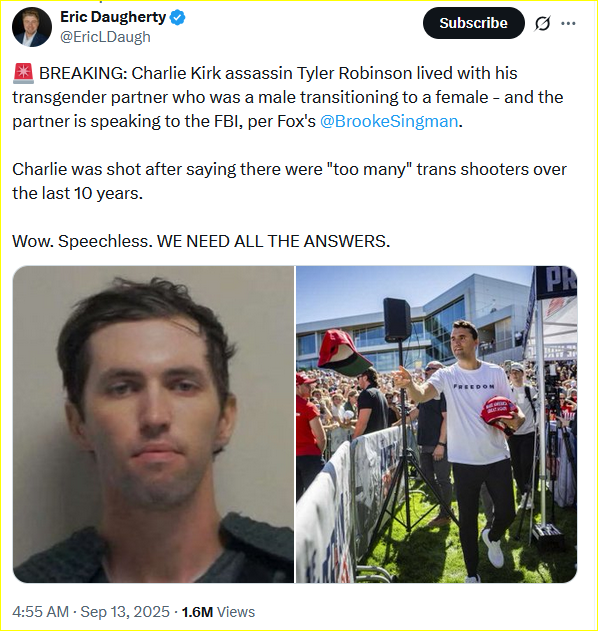598x631 pixels.
Task: Click the blue verified checkmark badge
Action: click(177, 17)
